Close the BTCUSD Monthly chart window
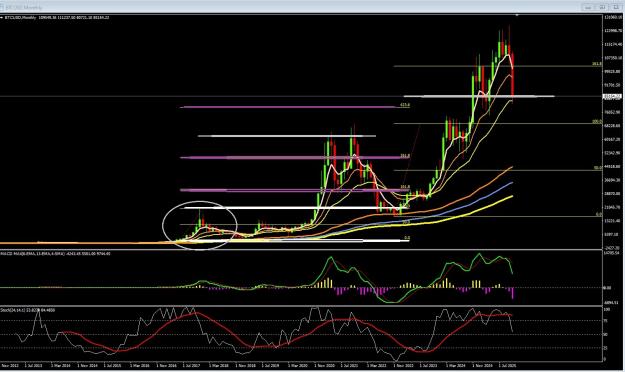 click(x=616, y=7)
